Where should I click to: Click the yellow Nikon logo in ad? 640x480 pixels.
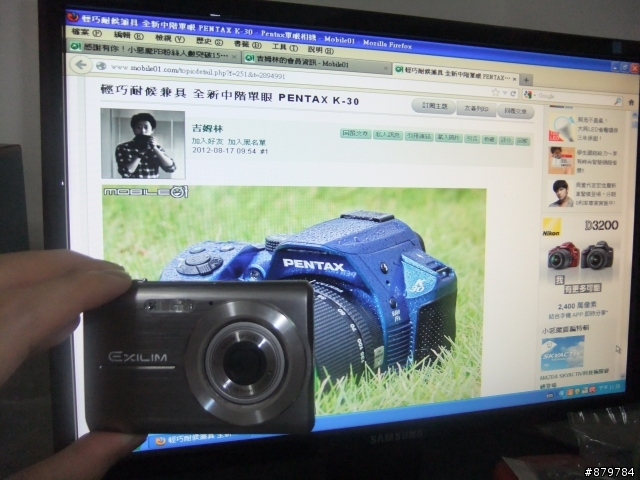552,227
